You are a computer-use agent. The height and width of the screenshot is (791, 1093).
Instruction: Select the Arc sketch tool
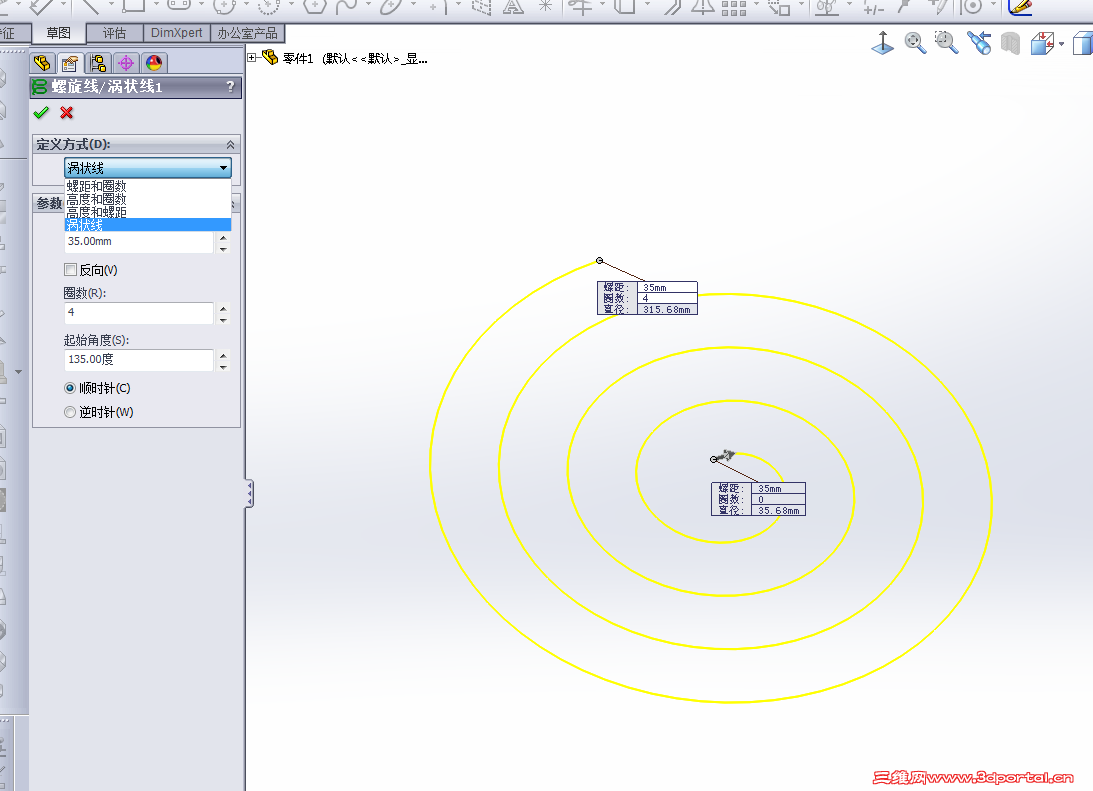269,7
